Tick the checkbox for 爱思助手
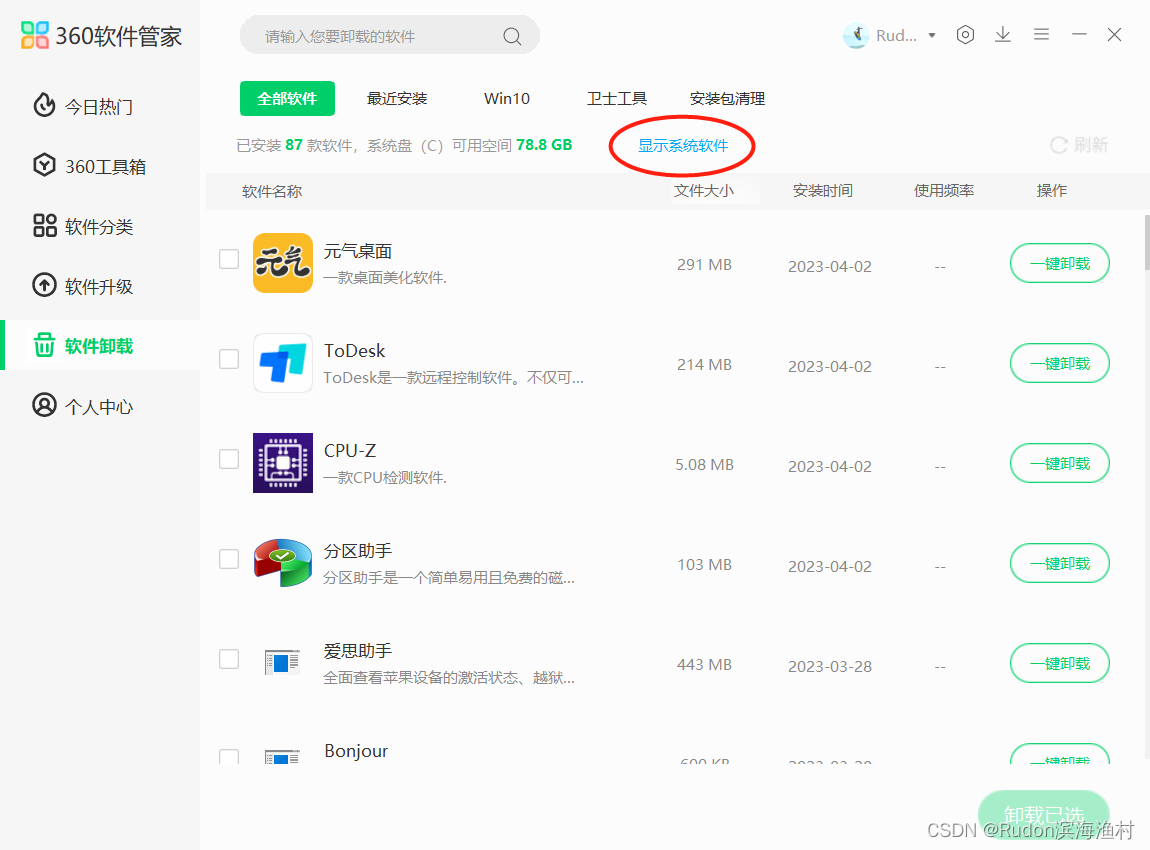The height and width of the screenshot is (850, 1150). tap(229, 659)
